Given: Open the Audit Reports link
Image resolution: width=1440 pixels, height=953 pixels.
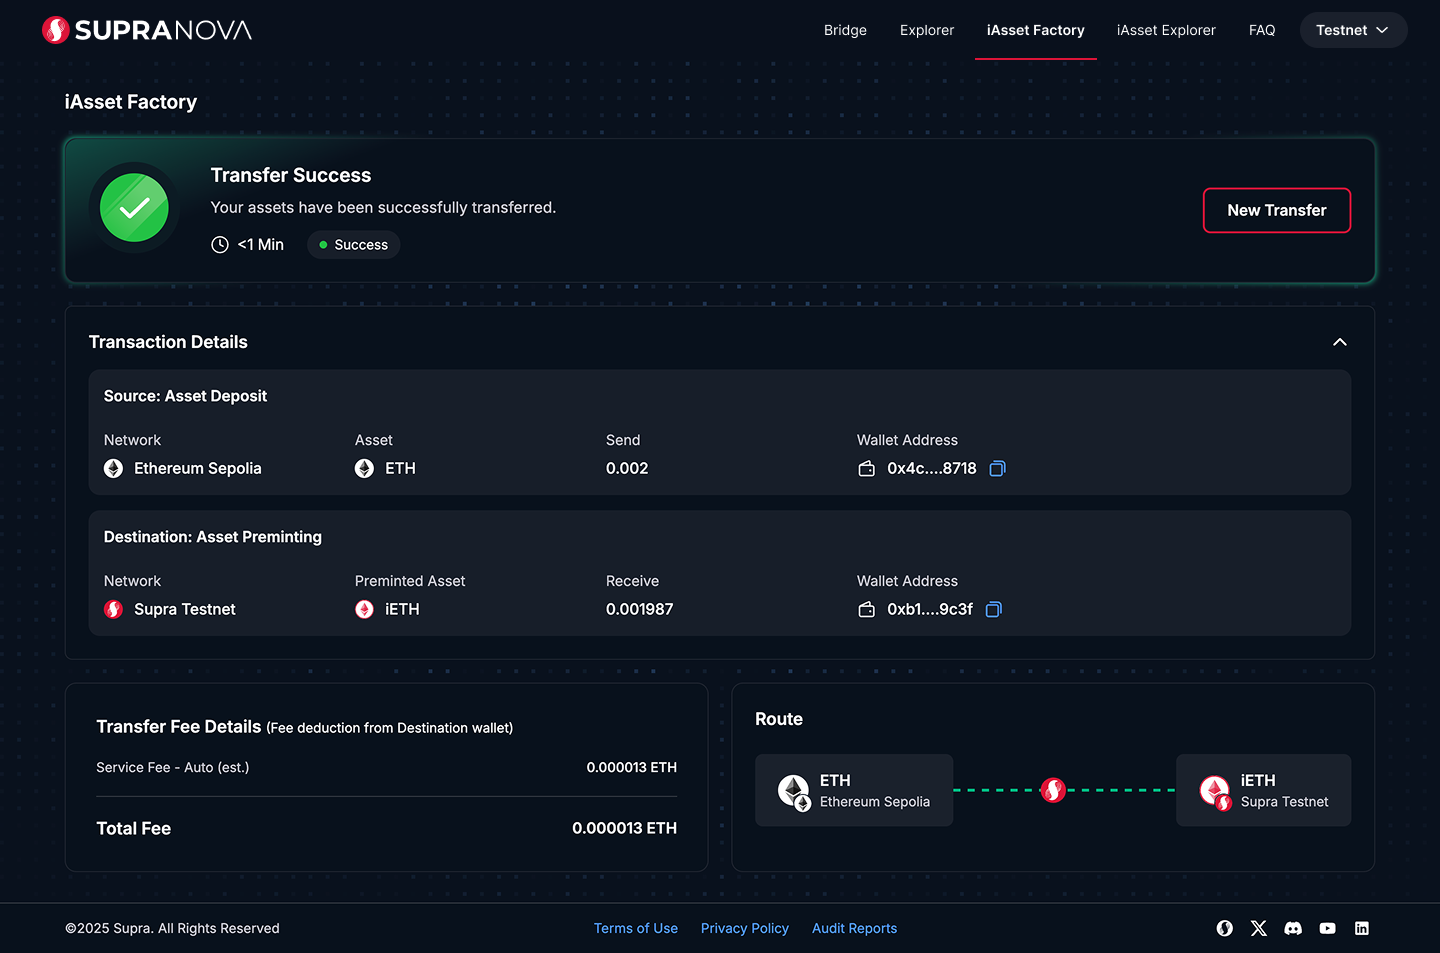Looking at the screenshot, I should [x=854, y=928].
